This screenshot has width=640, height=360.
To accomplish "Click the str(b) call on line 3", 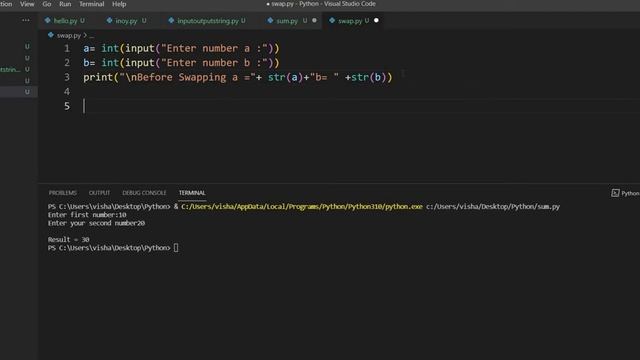I will (369, 78).
